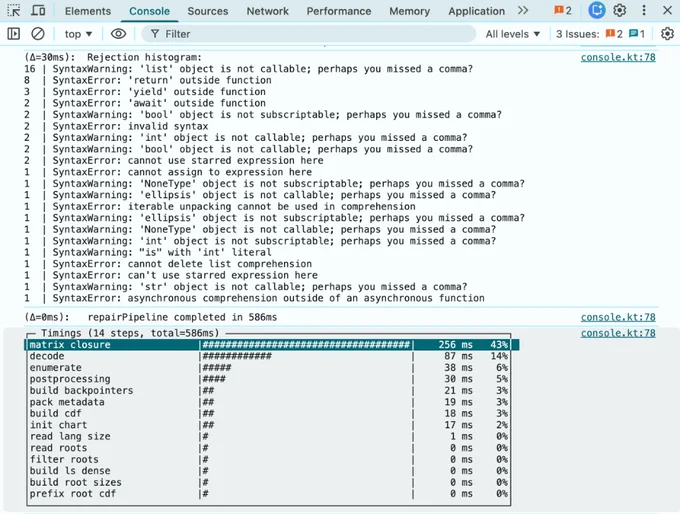The height and width of the screenshot is (514, 680).
Task: Click the init chart timing row
Action: pyautogui.click(x=268, y=425)
